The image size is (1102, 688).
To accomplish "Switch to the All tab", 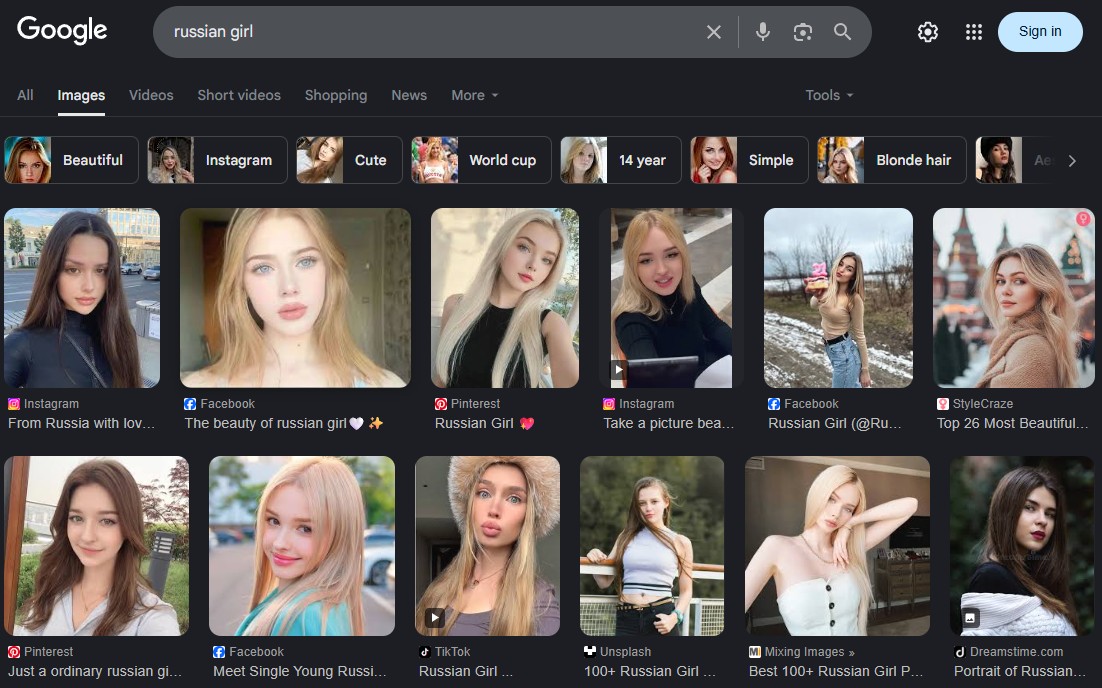I will [25, 95].
